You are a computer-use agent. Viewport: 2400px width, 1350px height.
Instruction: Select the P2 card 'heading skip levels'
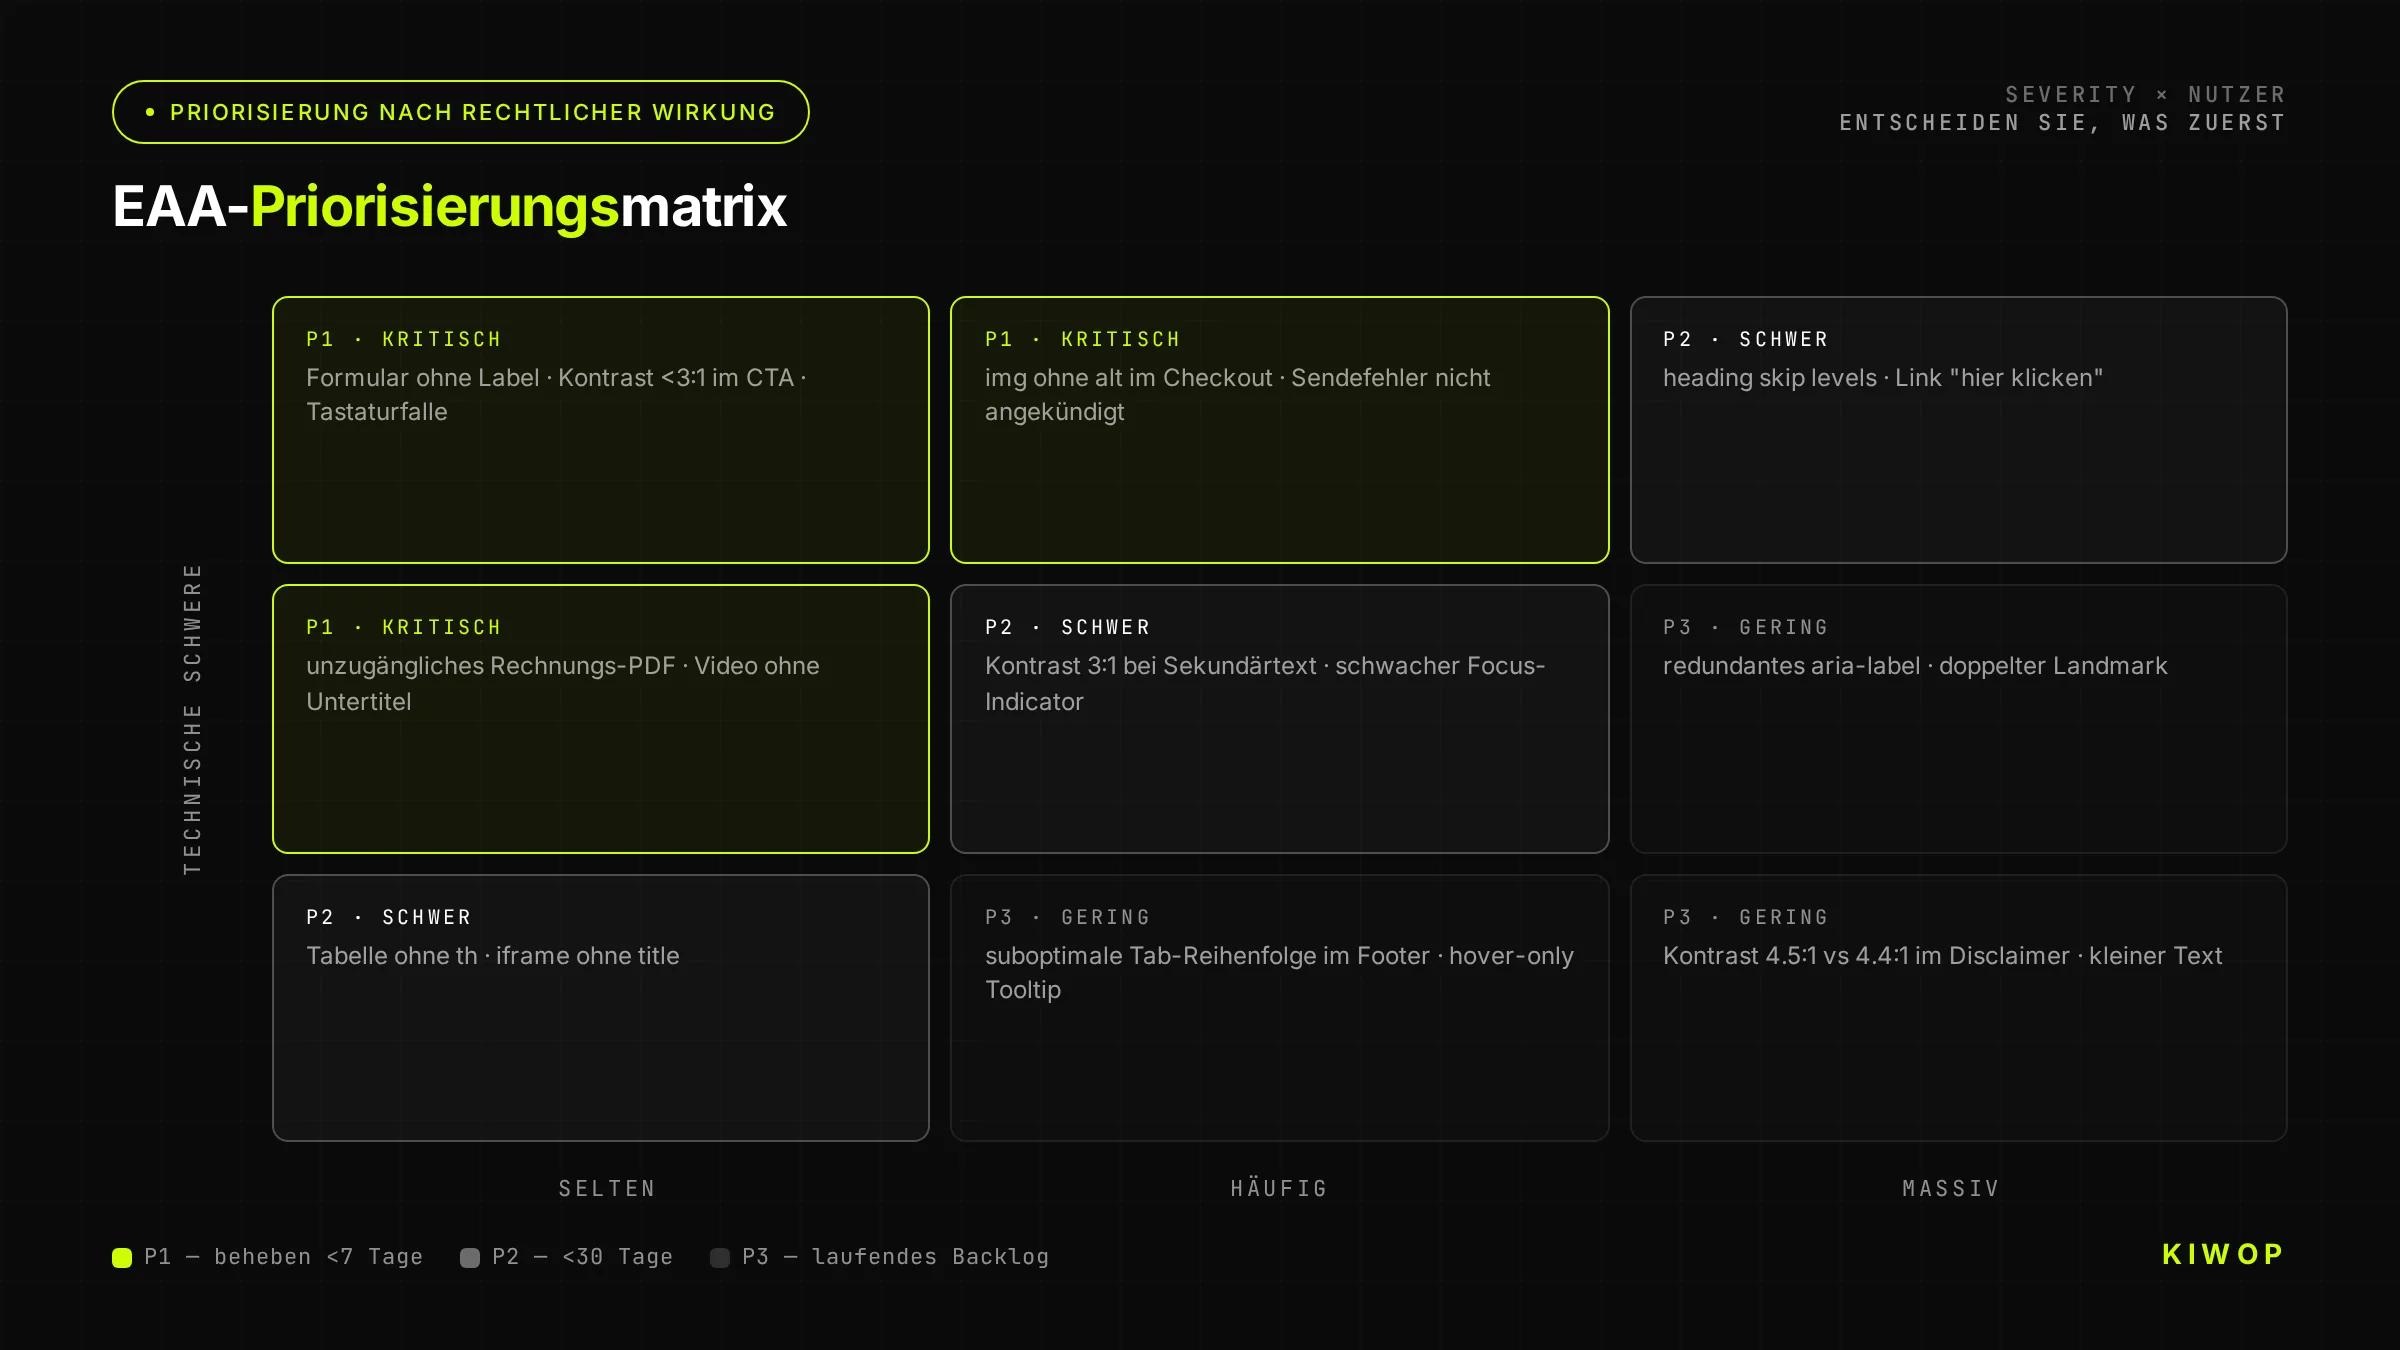click(1958, 430)
